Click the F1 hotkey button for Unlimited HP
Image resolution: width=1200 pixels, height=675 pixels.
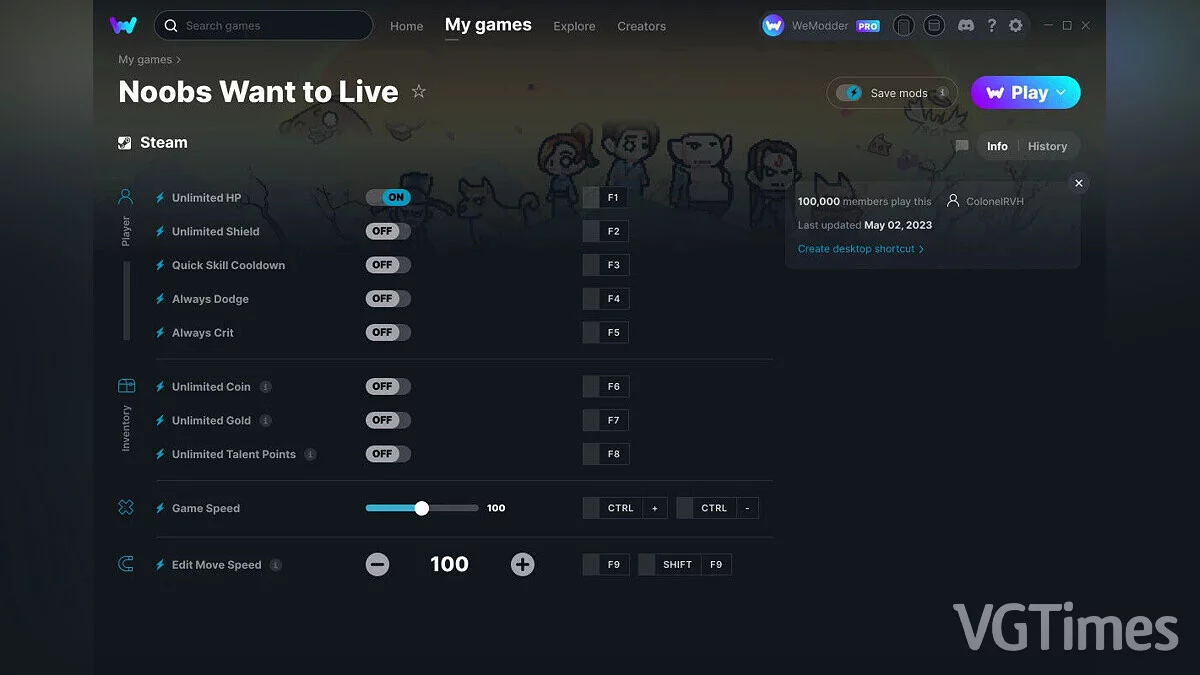[x=605, y=198]
